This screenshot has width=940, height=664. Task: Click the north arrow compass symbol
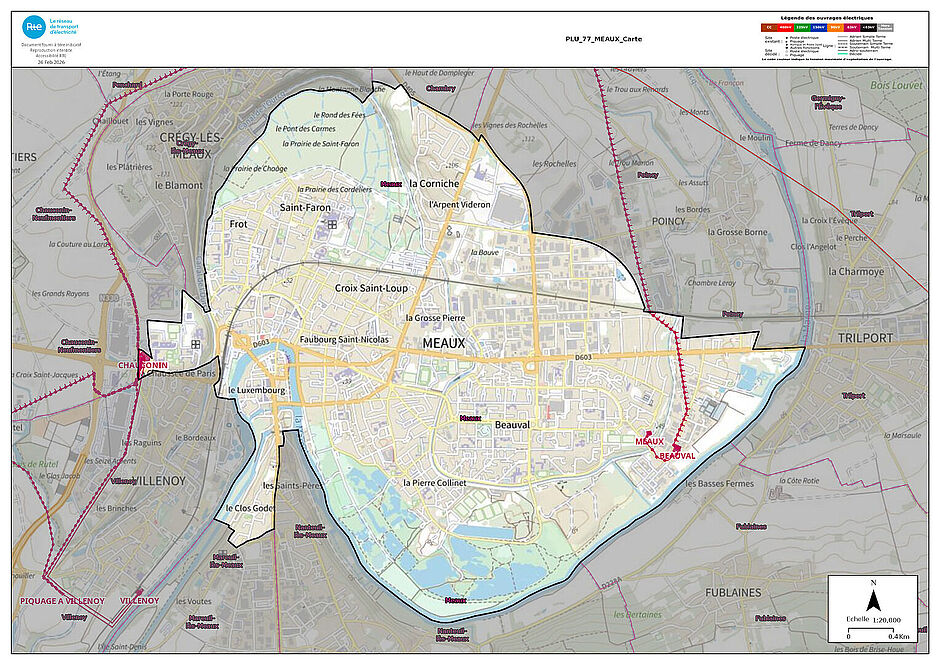click(873, 599)
